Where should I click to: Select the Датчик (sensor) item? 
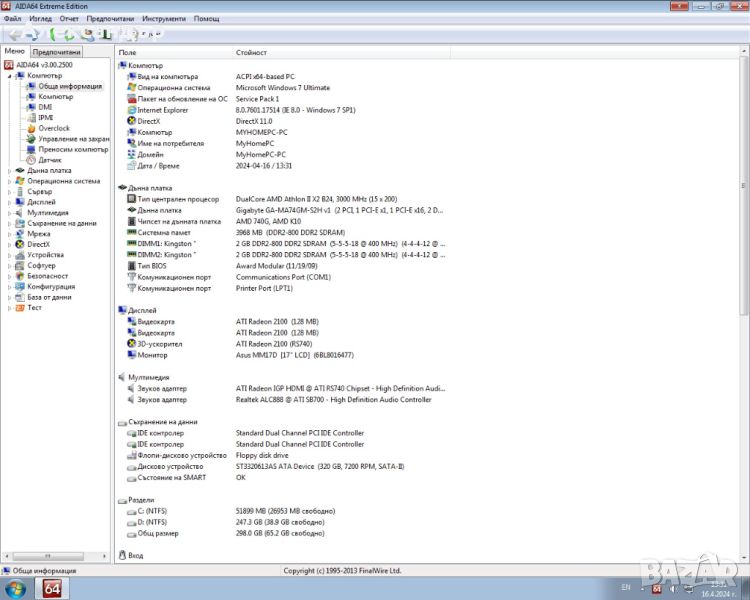50,160
